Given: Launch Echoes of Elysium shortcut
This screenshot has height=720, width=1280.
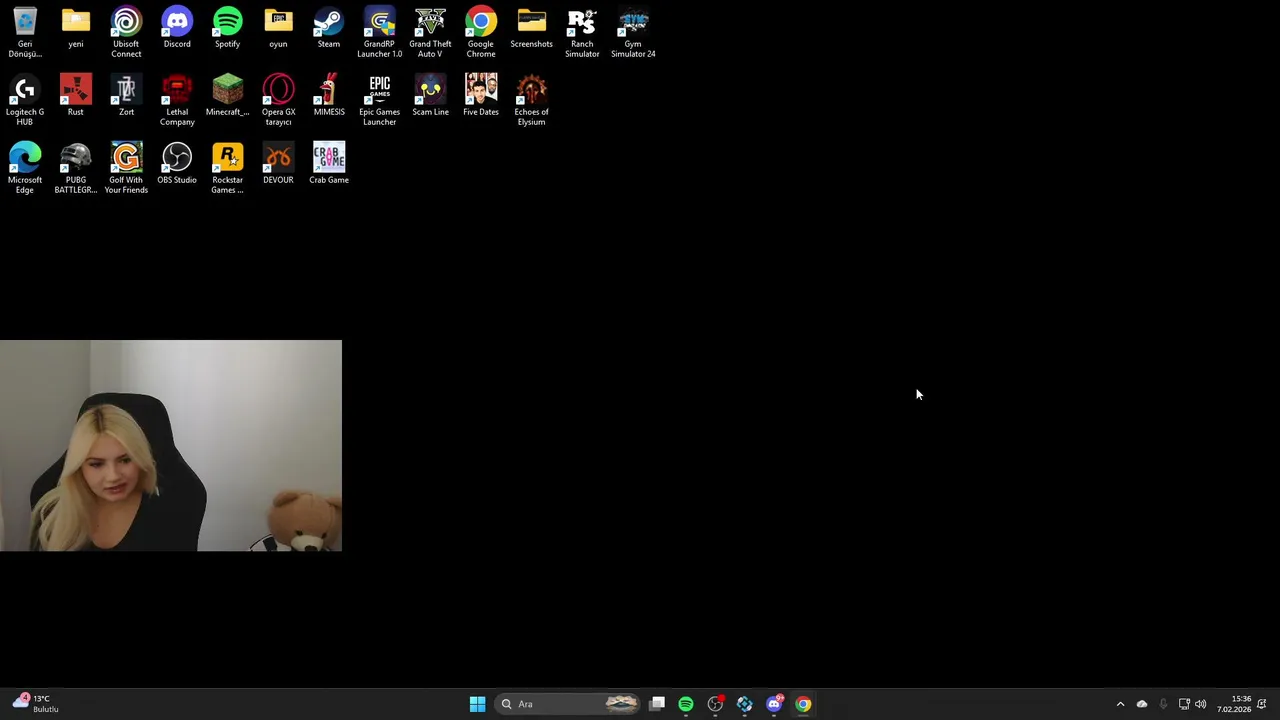Looking at the screenshot, I should coord(531,101).
